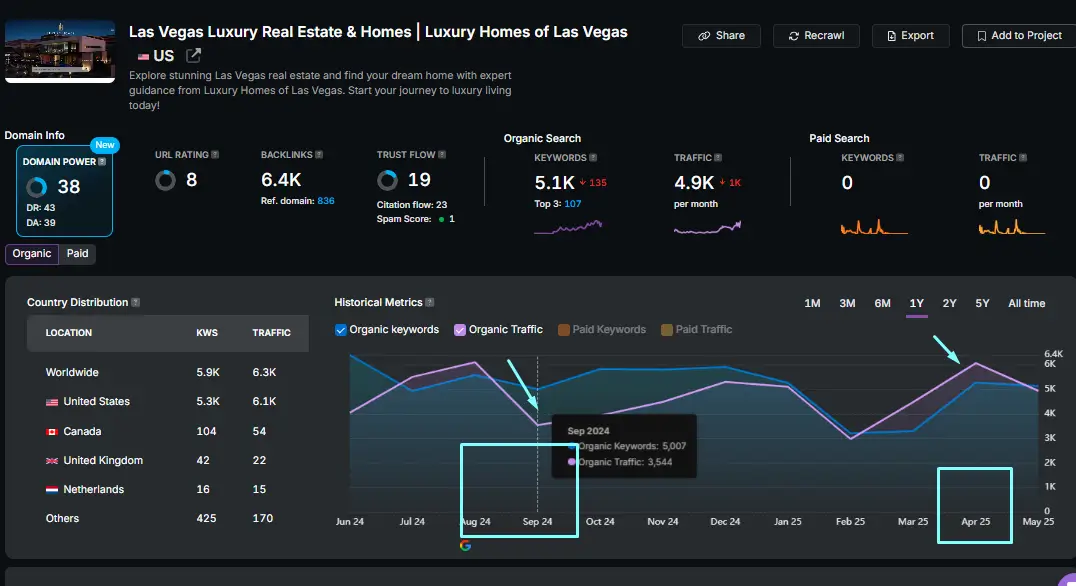Click the 5.1K organic keywords value
This screenshot has height=586, width=1076.
click(x=554, y=183)
